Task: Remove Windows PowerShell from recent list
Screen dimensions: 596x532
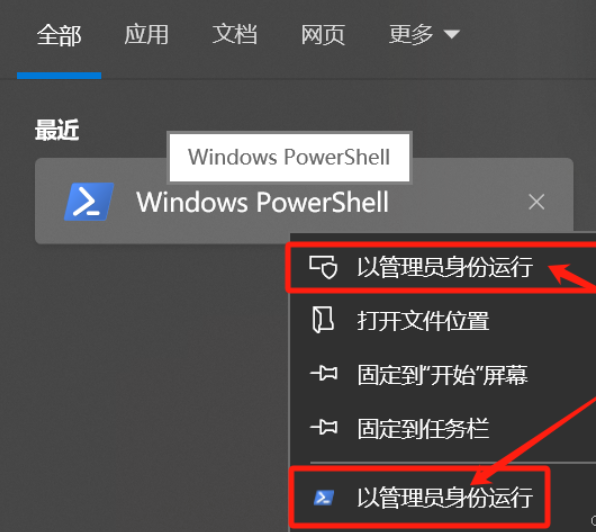Action: [x=536, y=202]
